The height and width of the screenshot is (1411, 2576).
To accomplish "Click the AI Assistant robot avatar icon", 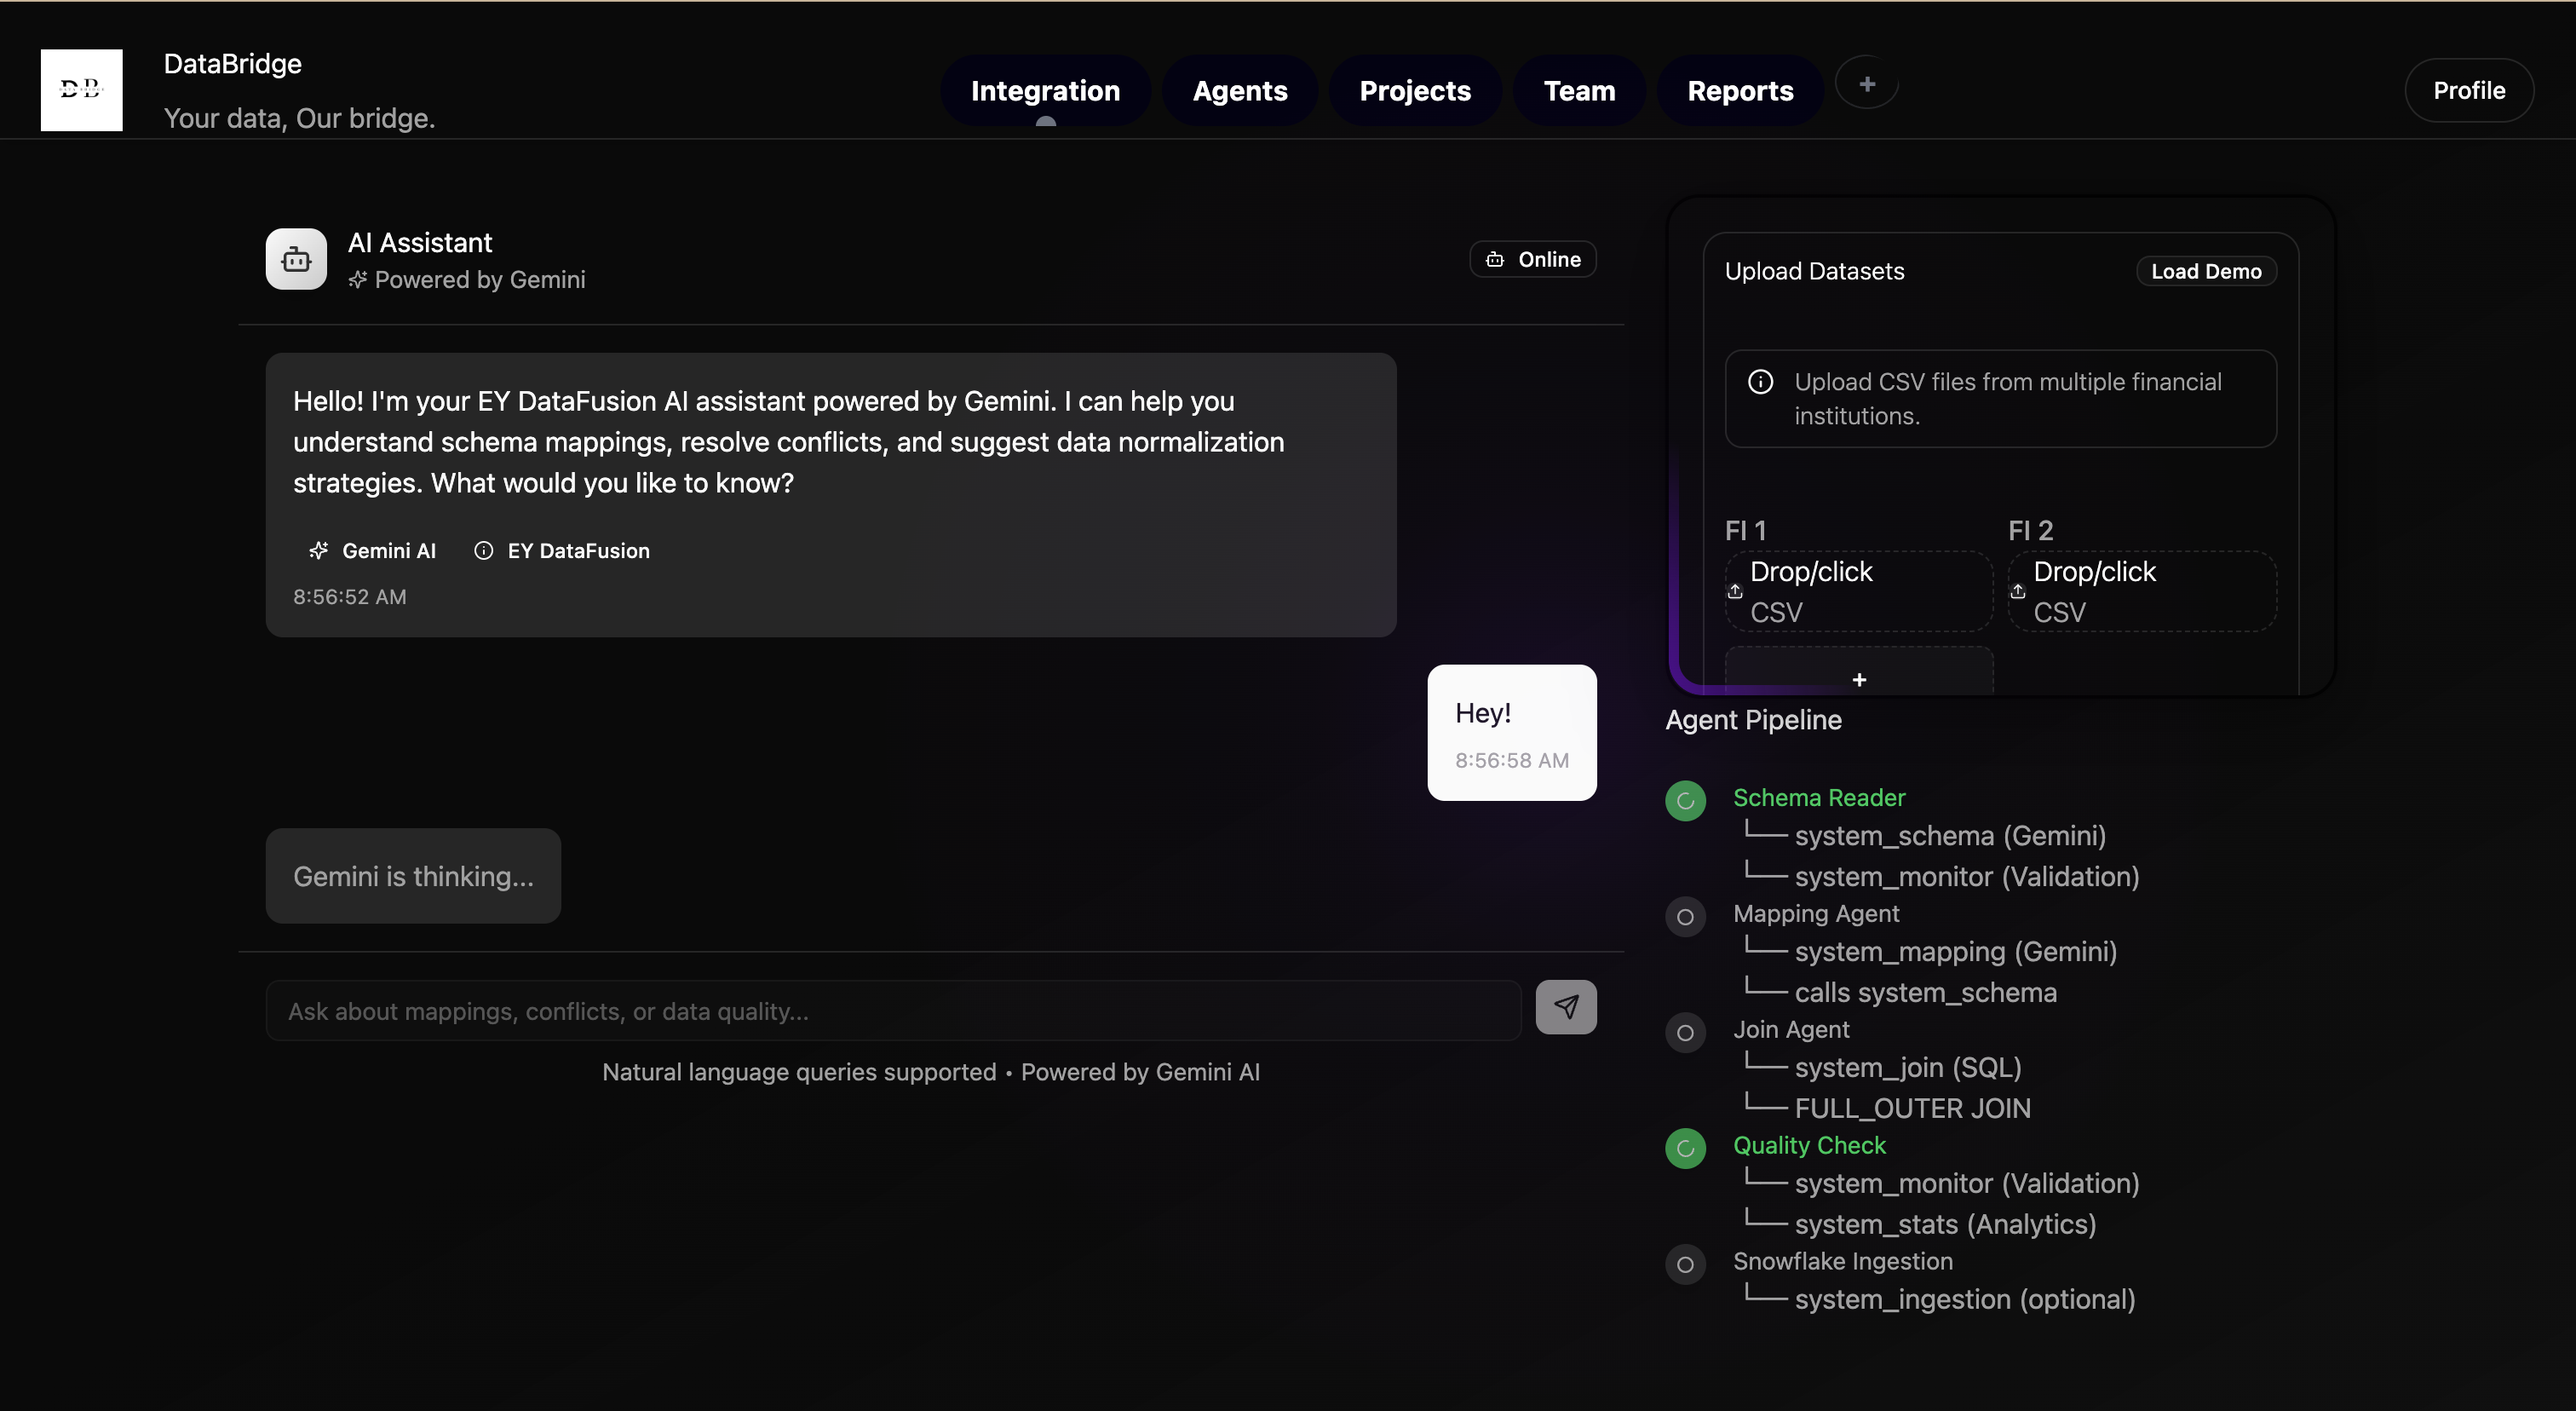I will click(x=296, y=260).
